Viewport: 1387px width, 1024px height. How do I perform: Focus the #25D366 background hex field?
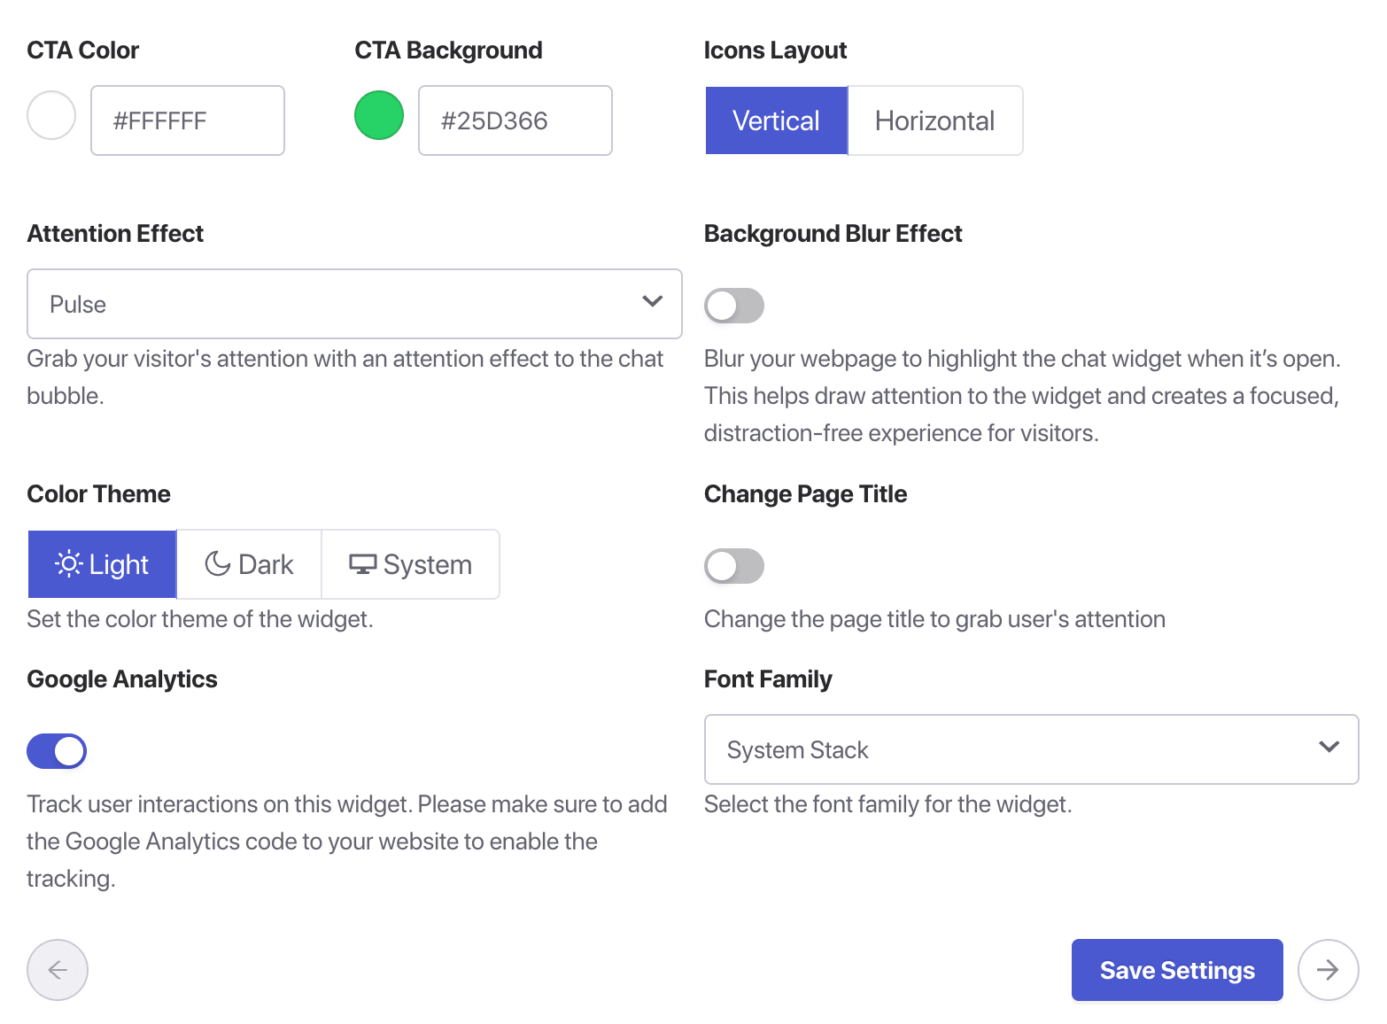coord(514,121)
